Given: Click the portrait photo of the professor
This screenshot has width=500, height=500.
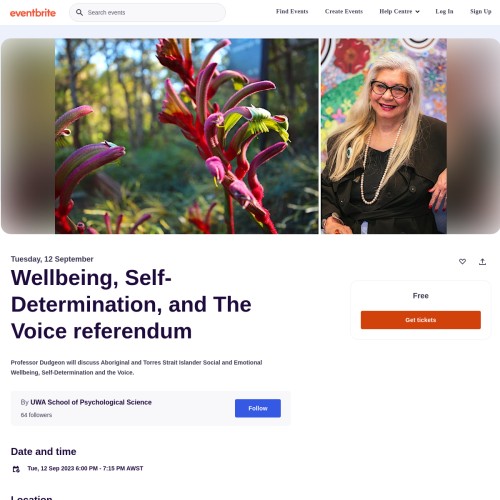Looking at the screenshot, I should click(384, 136).
